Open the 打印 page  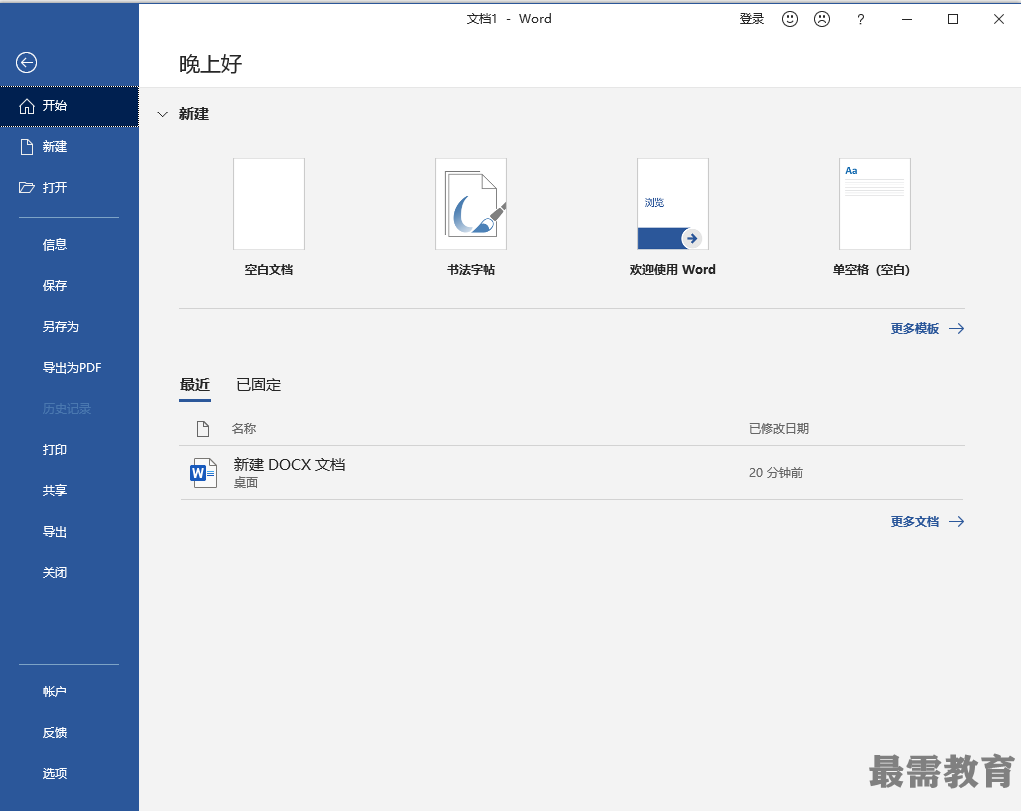tap(69, 449)
